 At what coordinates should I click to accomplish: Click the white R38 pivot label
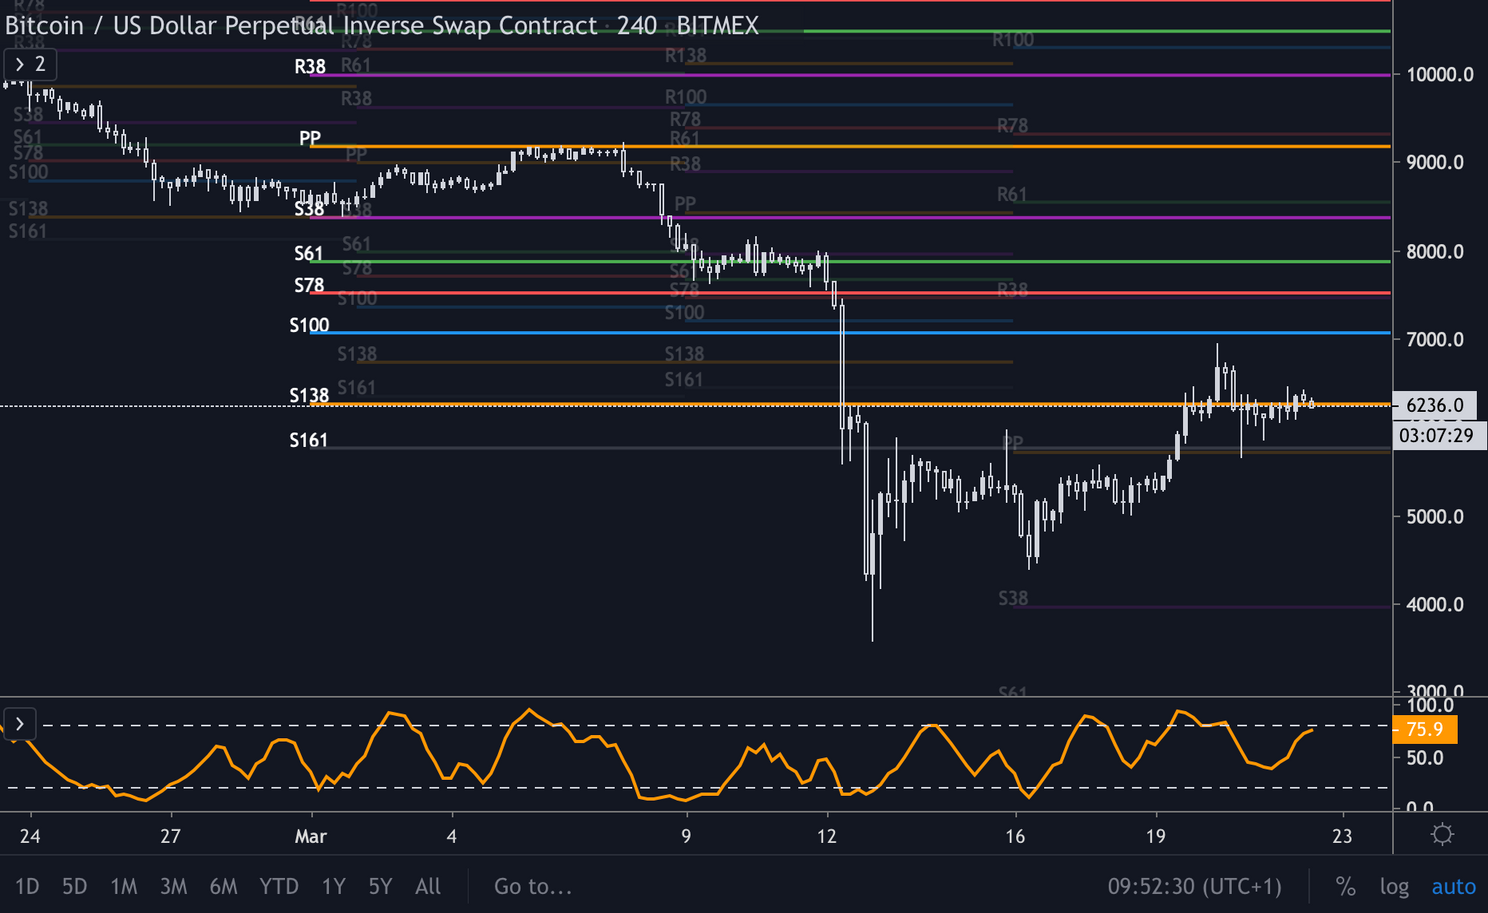click(x=310, y=67)
